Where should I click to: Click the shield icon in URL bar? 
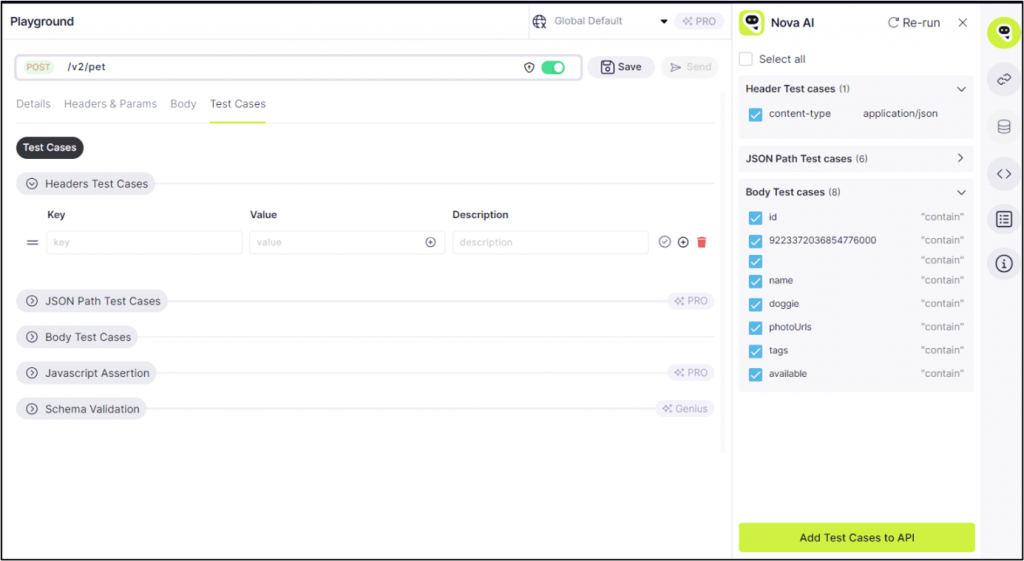[x=529, y=67]
